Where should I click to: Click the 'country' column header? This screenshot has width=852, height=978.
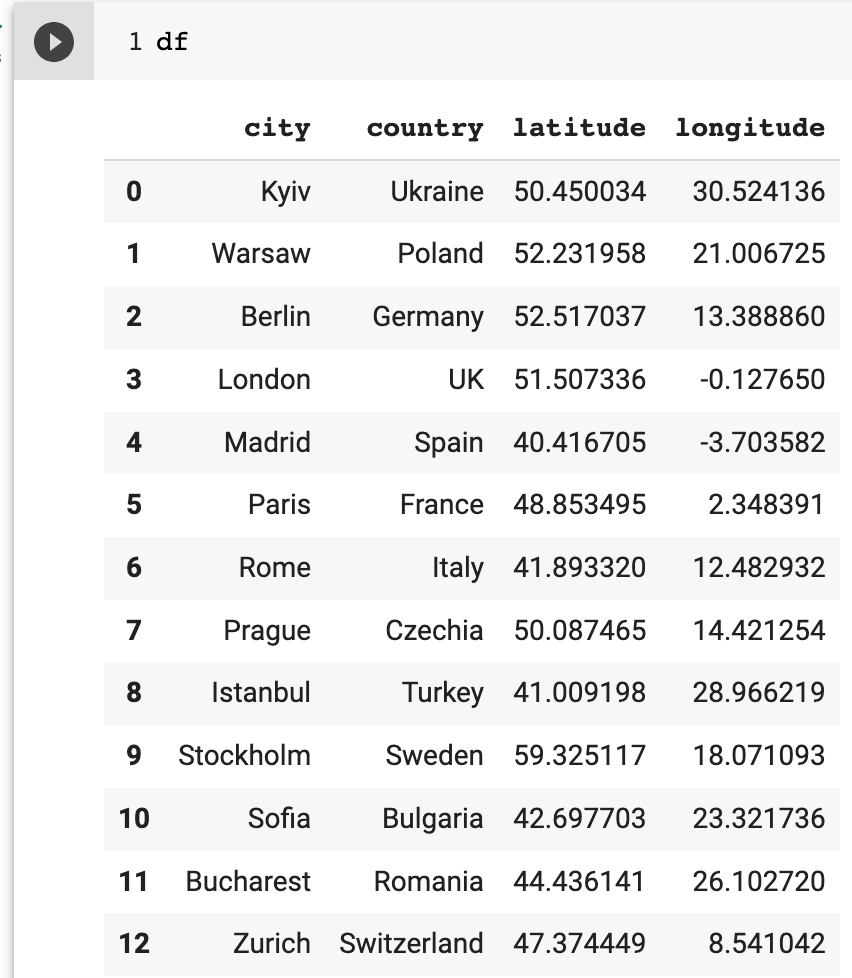[424, 128]
